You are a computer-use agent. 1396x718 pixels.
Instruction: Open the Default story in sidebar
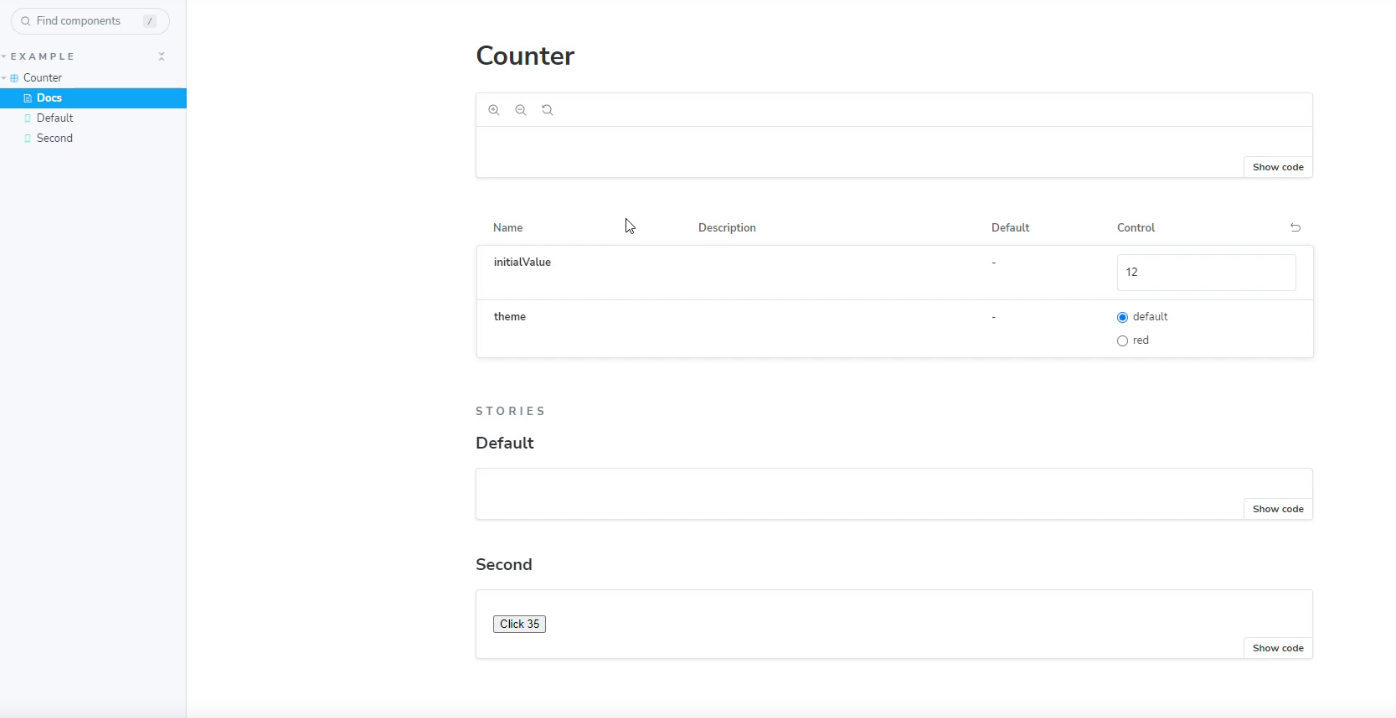coord(93,118)
